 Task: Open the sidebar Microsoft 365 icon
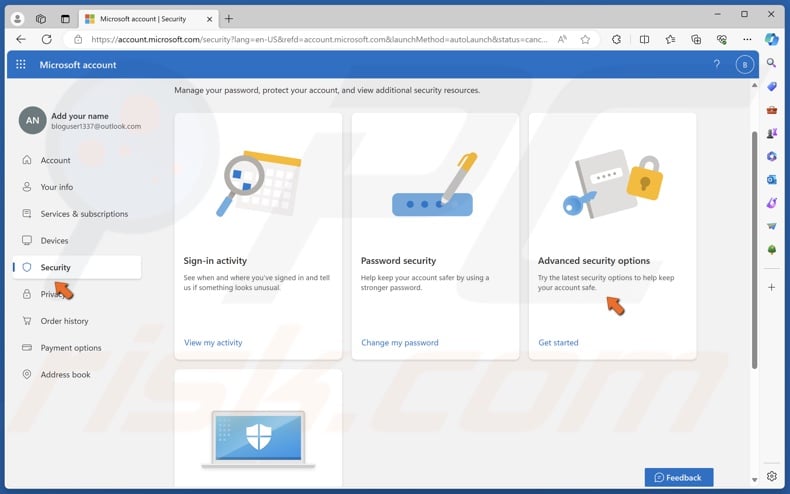[771, 156]
